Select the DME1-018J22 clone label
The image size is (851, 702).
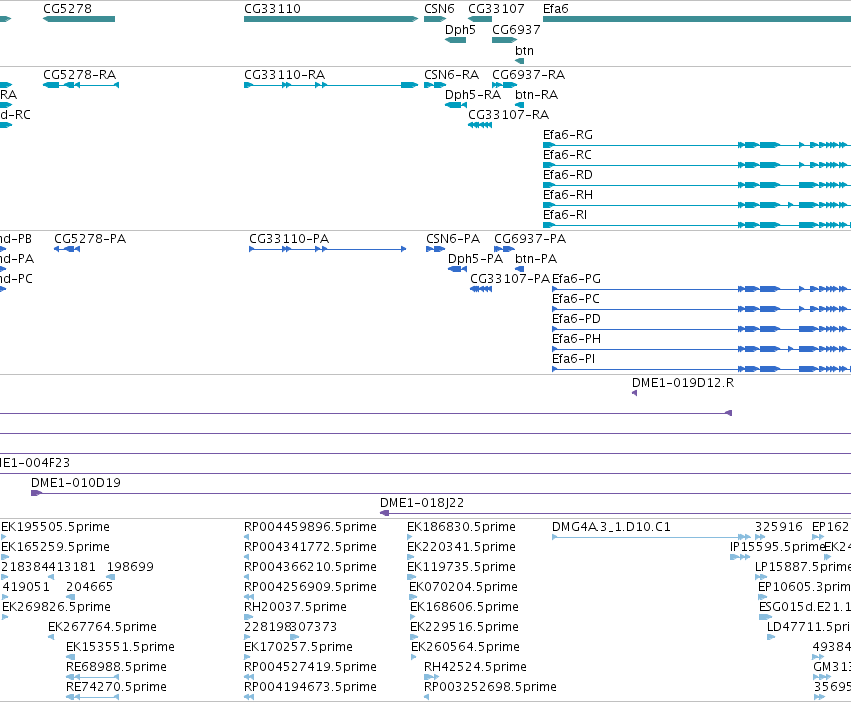coord(422,503)
